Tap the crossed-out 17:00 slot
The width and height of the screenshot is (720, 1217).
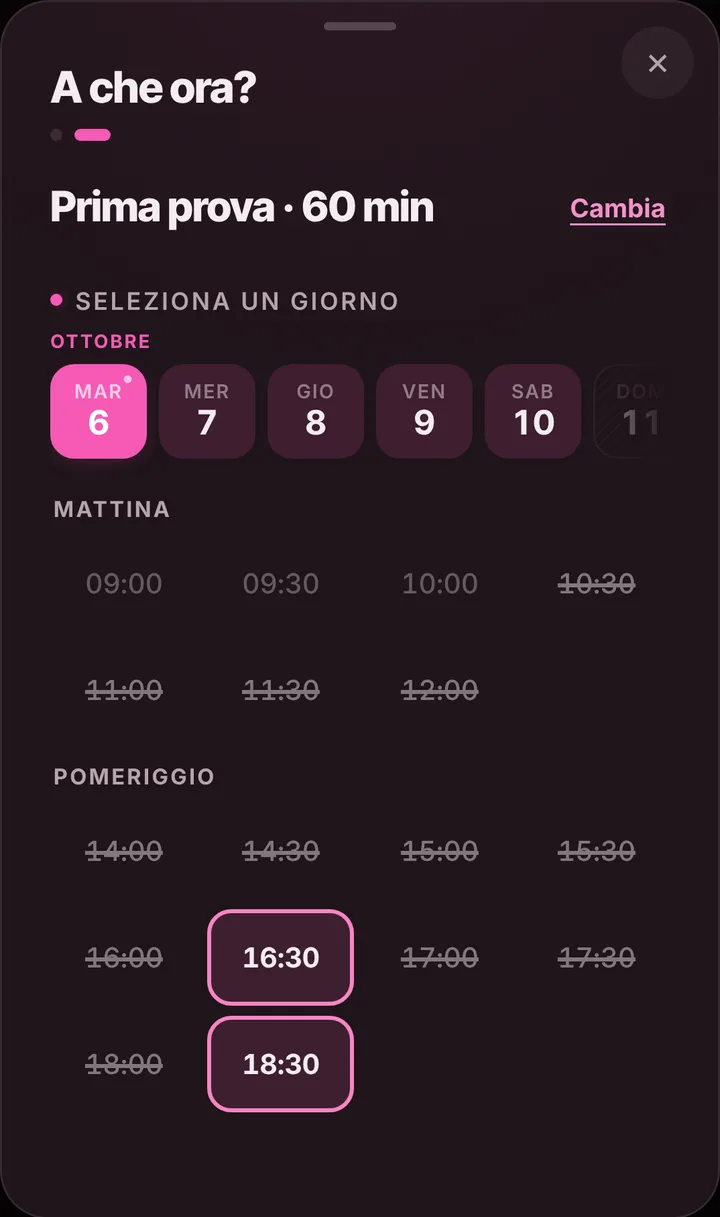[440, 957]
